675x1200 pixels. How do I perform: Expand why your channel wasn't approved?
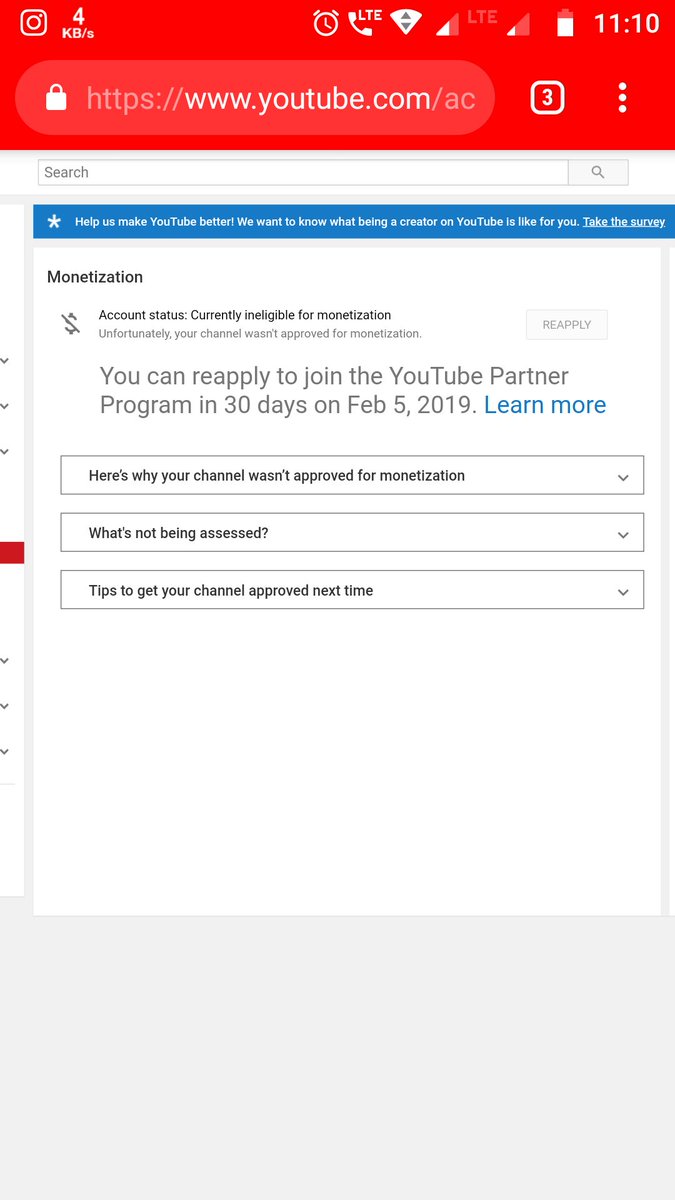[x=352, y=476]
